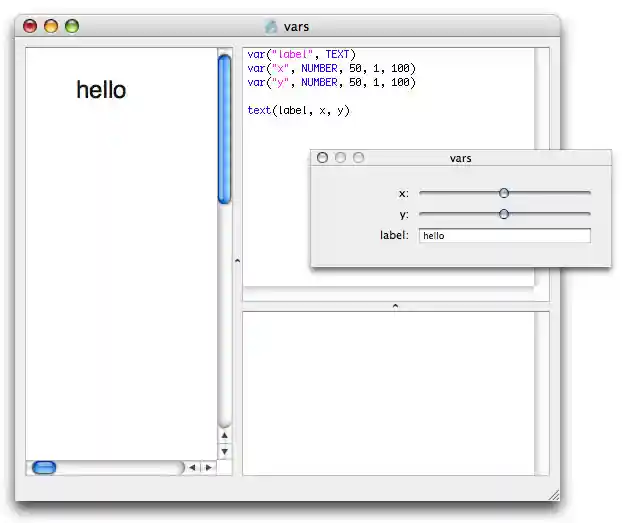The width and height of the screenshot is (622, 523).
Task: Click the vertical scrollbar thumb of the canvas
Action: (224, 128)
